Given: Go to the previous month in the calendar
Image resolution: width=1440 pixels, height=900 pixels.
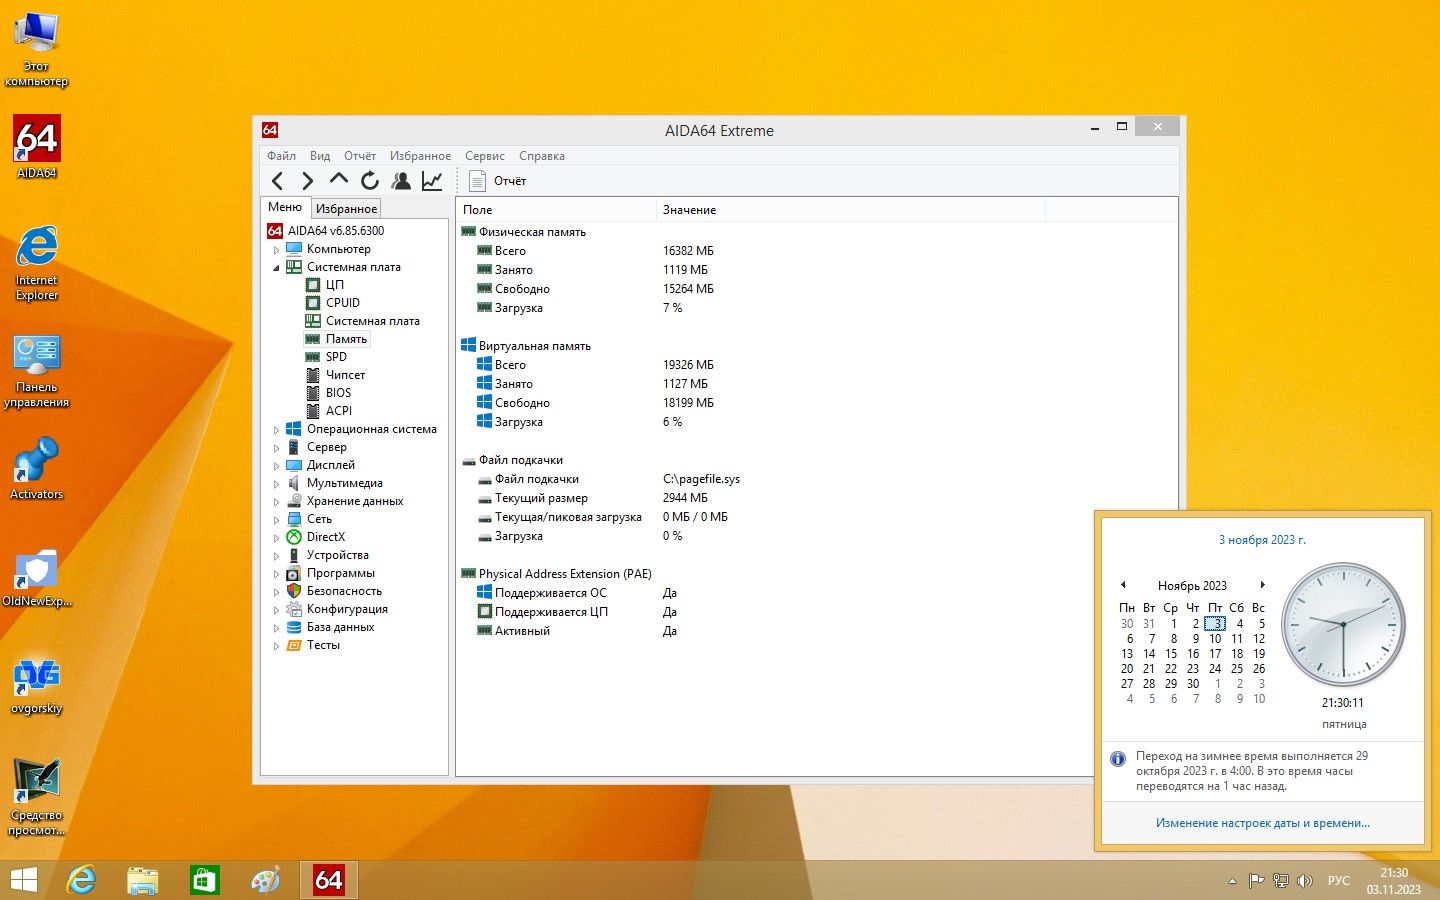Looking at the screenshot, I should pos(1123,585).
